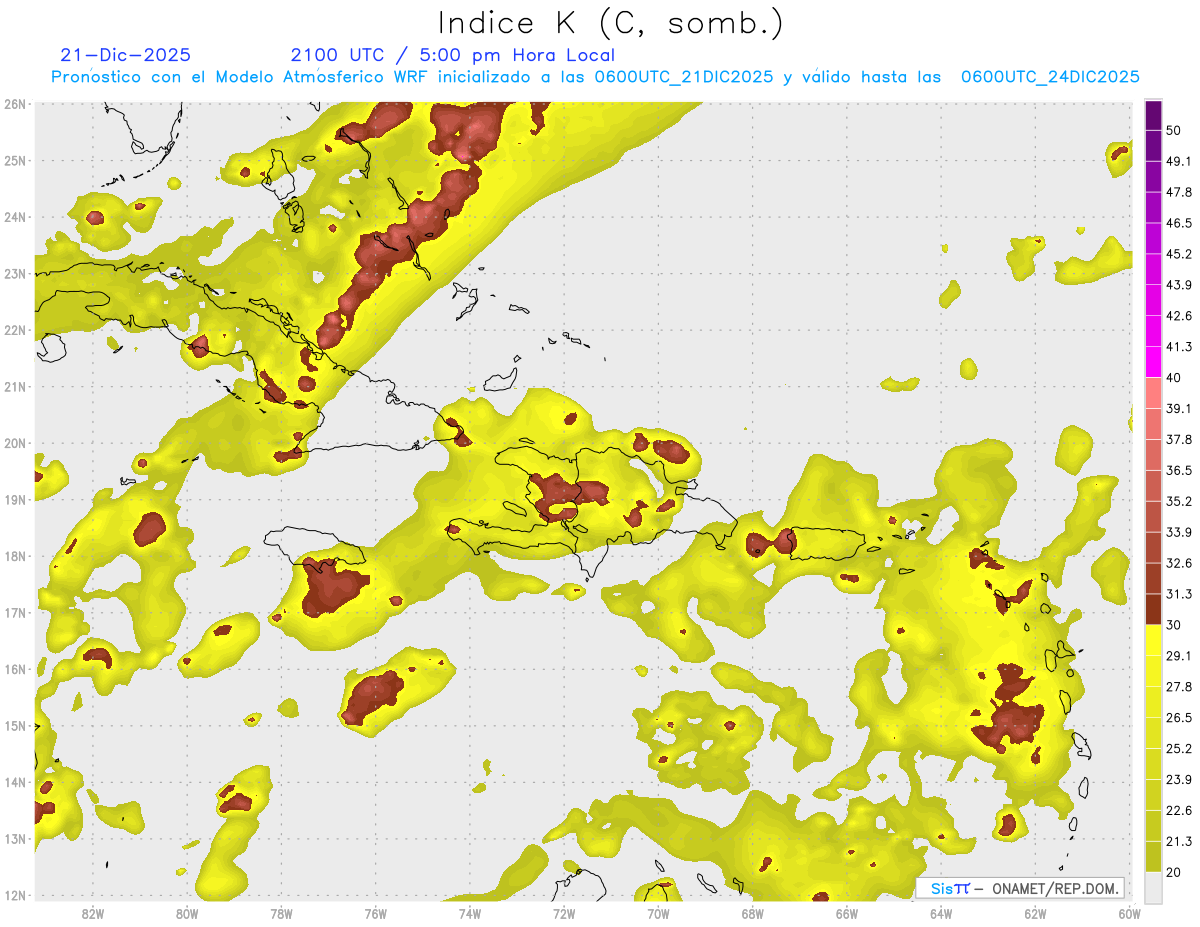Image resolution: width=1200 pixels, height=927 pixels.
Task: Click the '2100 UTC / 5:00 pm Hora Local' text
Action: 453,55
